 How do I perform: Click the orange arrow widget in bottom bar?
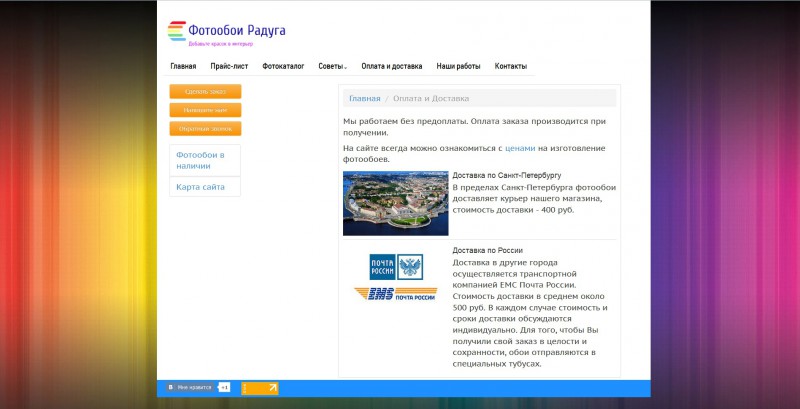tap(260, 388)
